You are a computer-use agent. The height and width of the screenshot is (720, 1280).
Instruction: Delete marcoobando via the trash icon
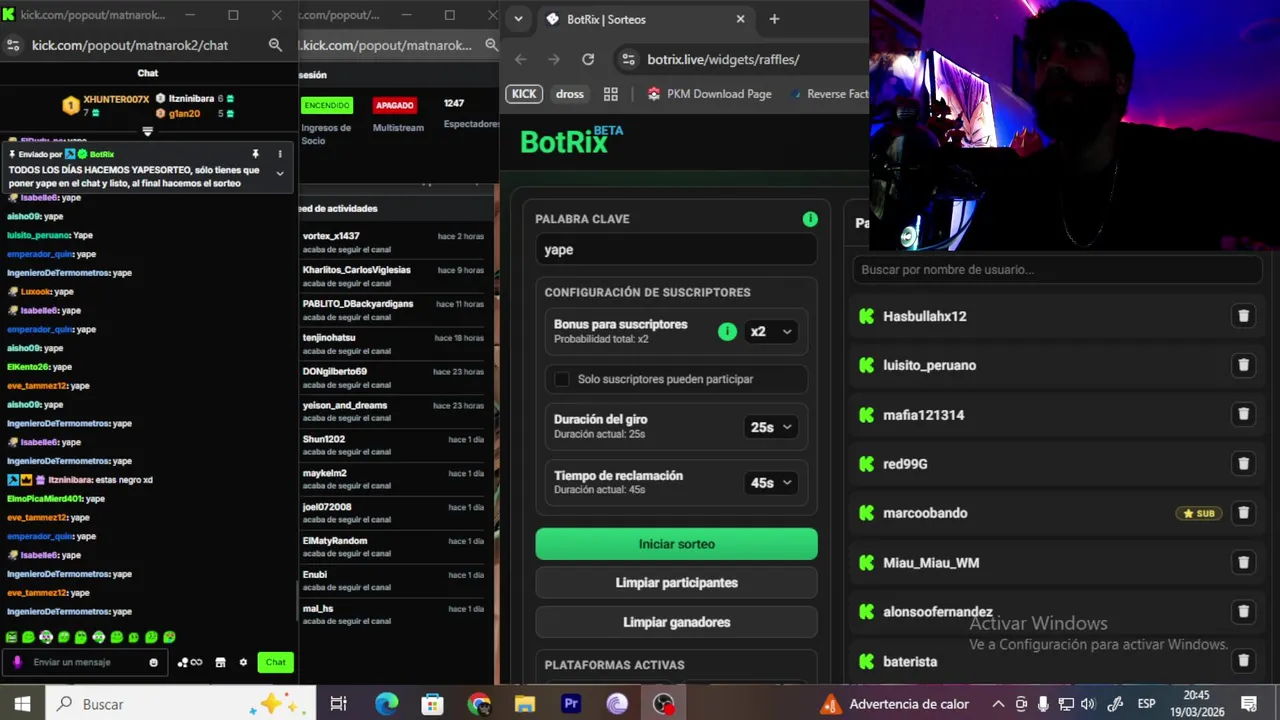pyautogui.click(x=1243, y=513)
